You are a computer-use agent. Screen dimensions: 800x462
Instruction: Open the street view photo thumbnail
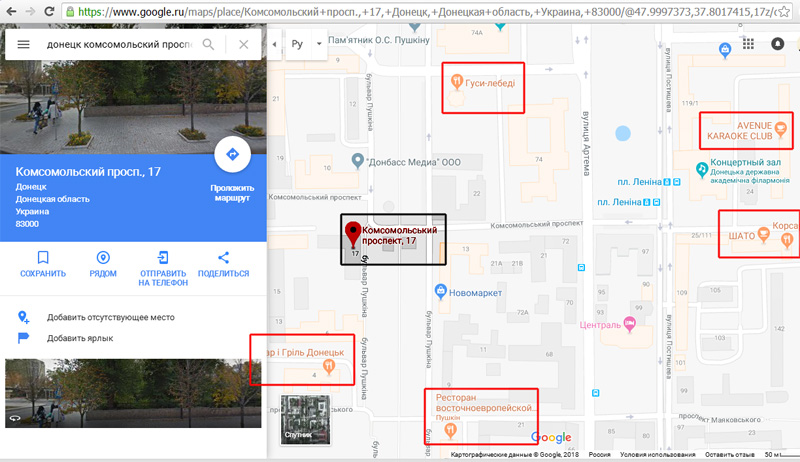click(x=133, y=393)
